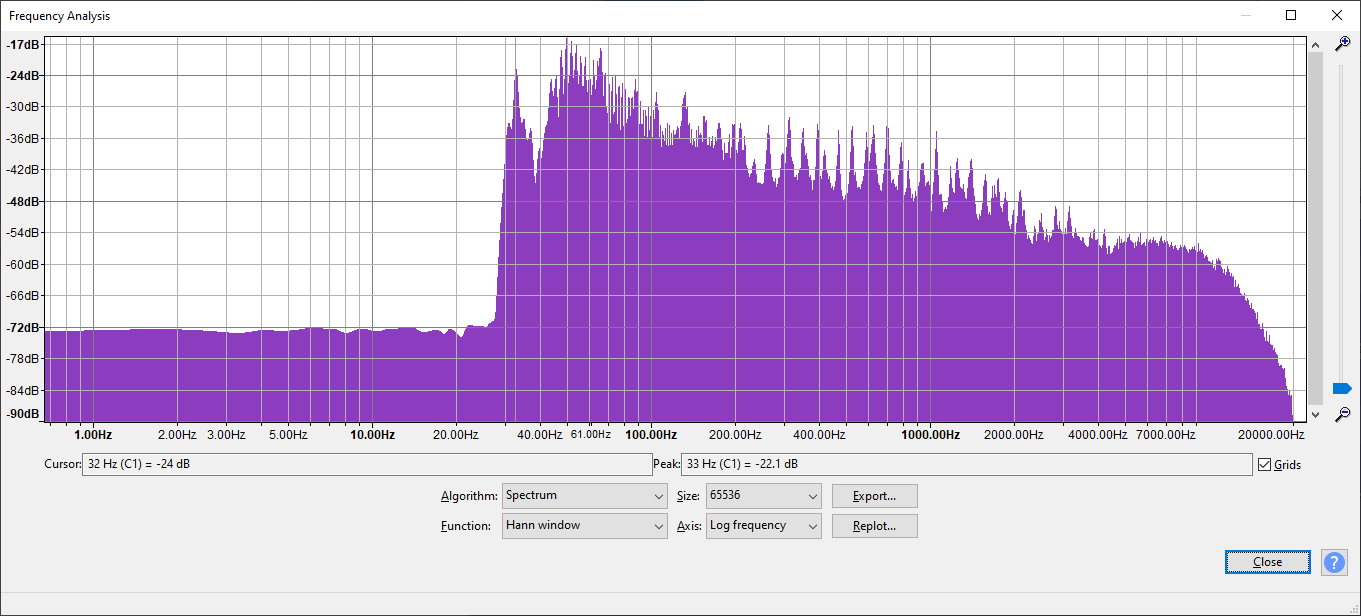The width and height of the screenshot is (1361, 616).
Task: Click the 1000.00Hz label on frequency ruler
Action: (x=931, y=435)
